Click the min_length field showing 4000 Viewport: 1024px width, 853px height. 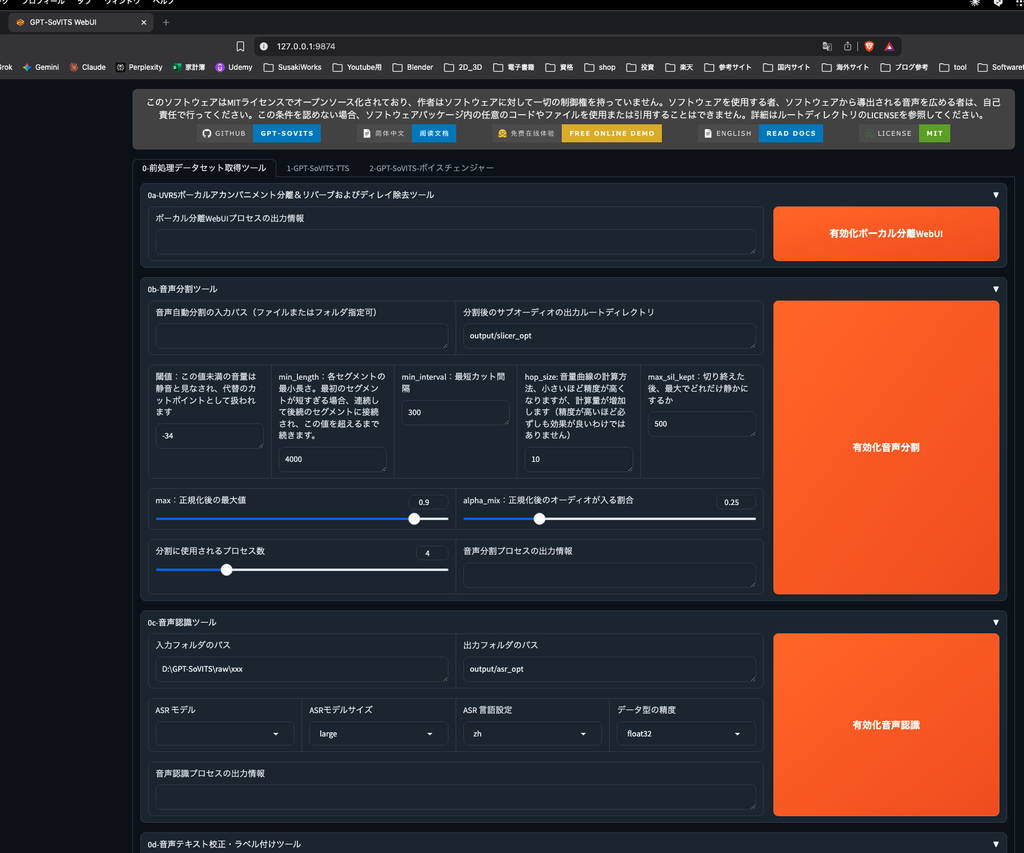(x=332, y=459)
